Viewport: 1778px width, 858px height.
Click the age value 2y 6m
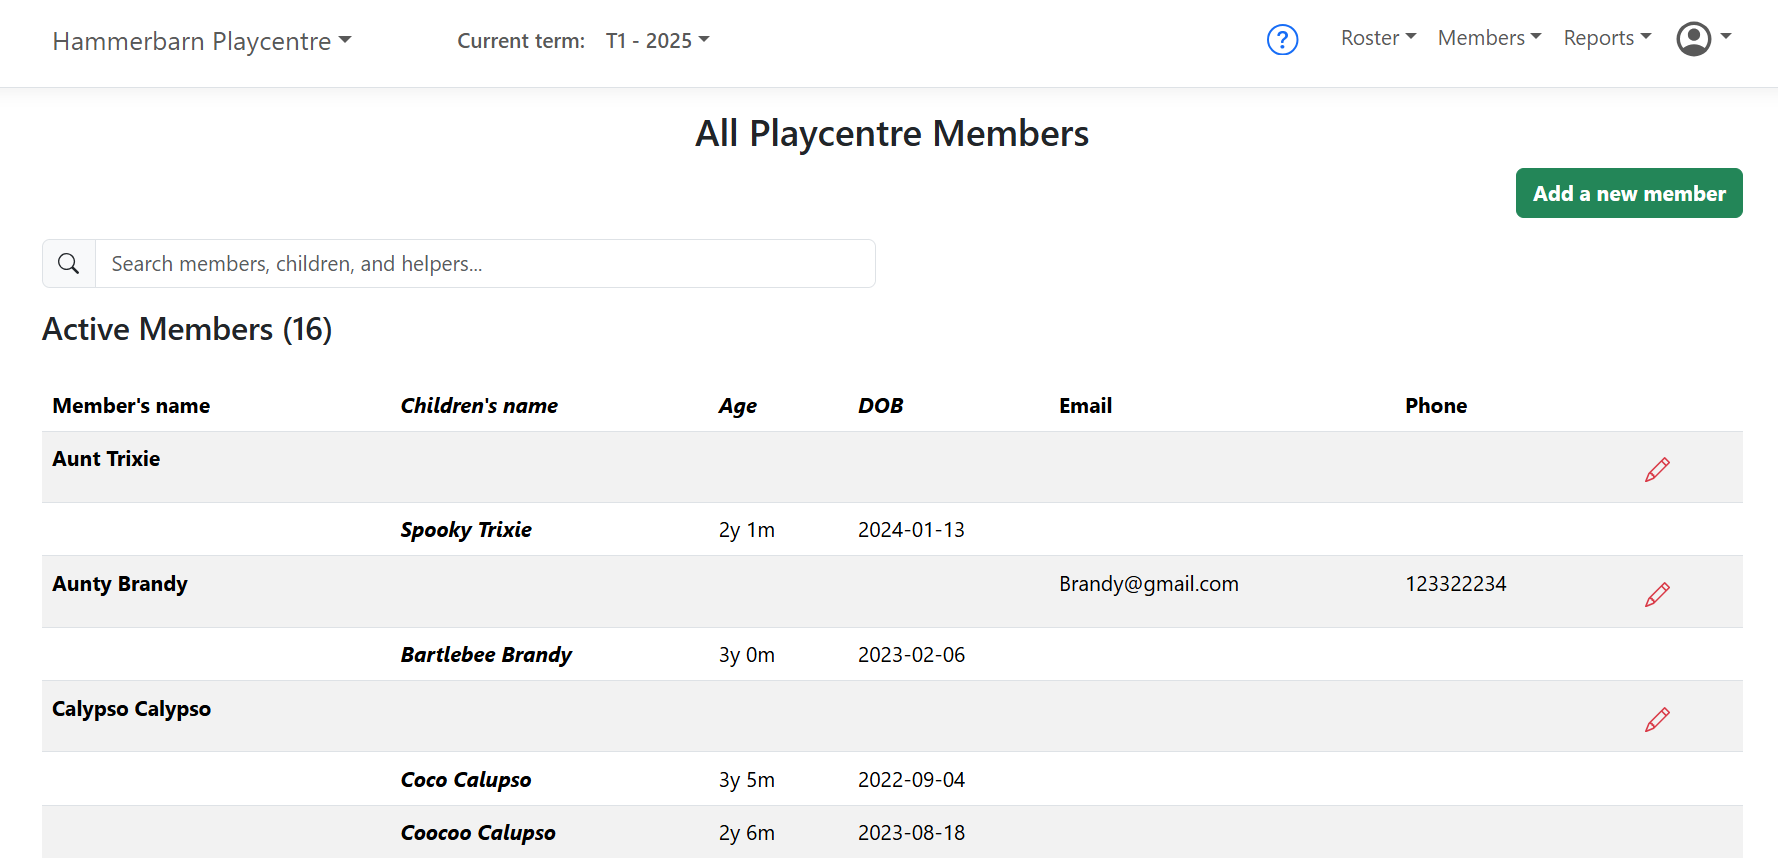(x=747, y=833)
